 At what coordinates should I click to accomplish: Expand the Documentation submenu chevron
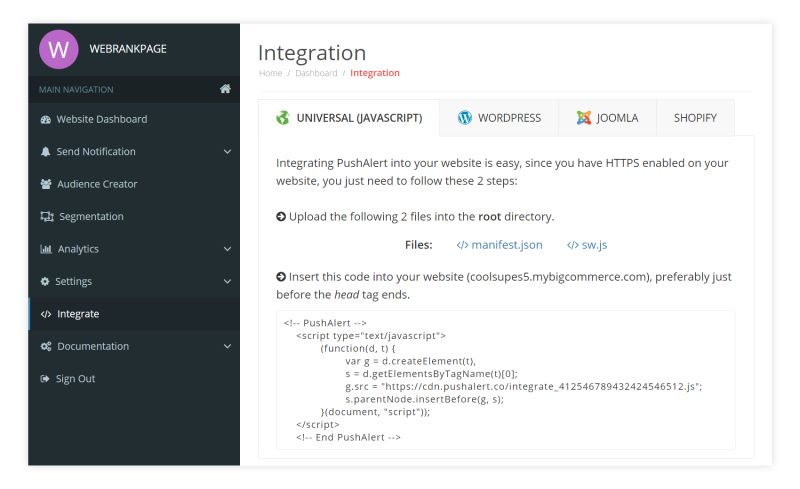[228, 346]
